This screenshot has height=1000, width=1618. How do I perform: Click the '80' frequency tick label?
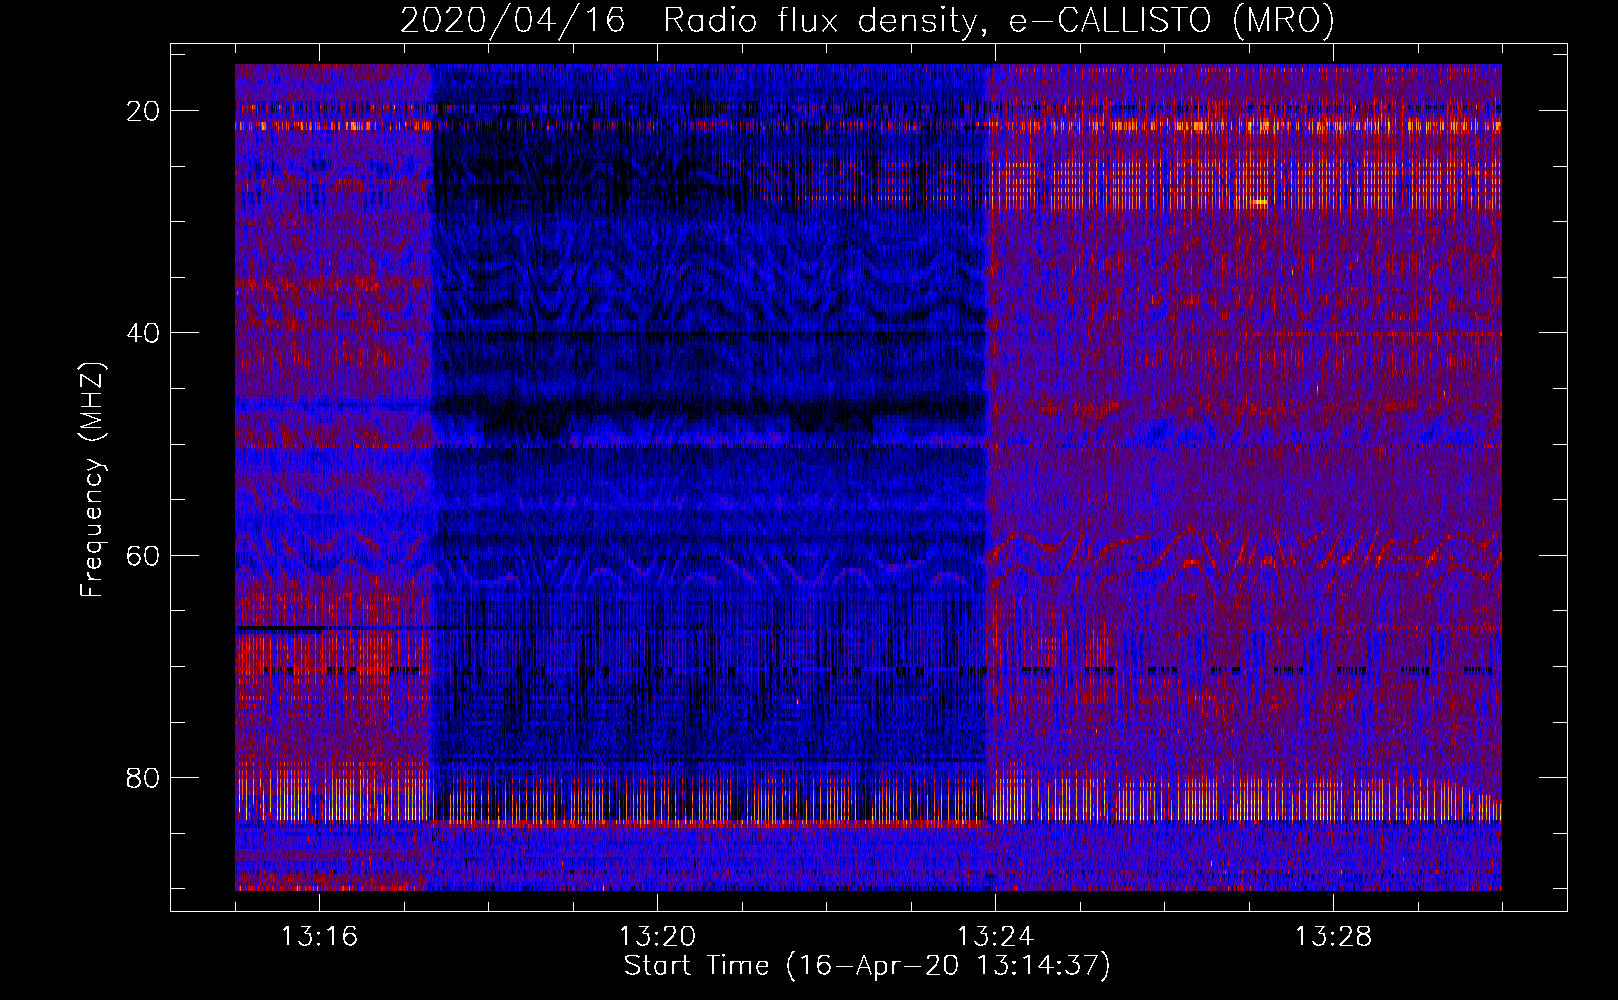pos(144,777)
